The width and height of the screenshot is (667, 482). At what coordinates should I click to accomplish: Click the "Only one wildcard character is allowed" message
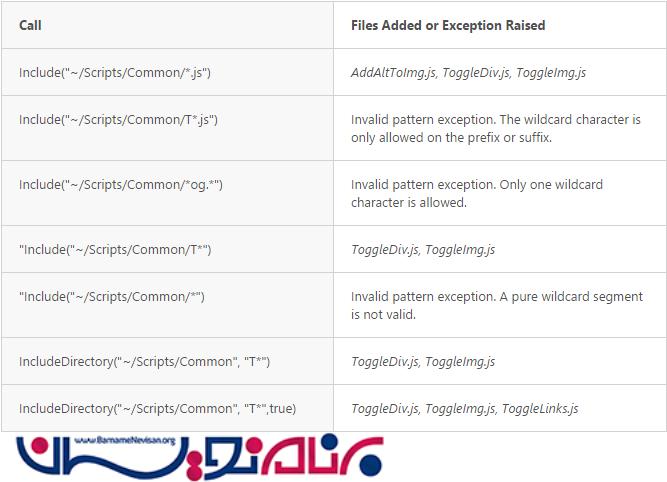[x=476, y=194]
